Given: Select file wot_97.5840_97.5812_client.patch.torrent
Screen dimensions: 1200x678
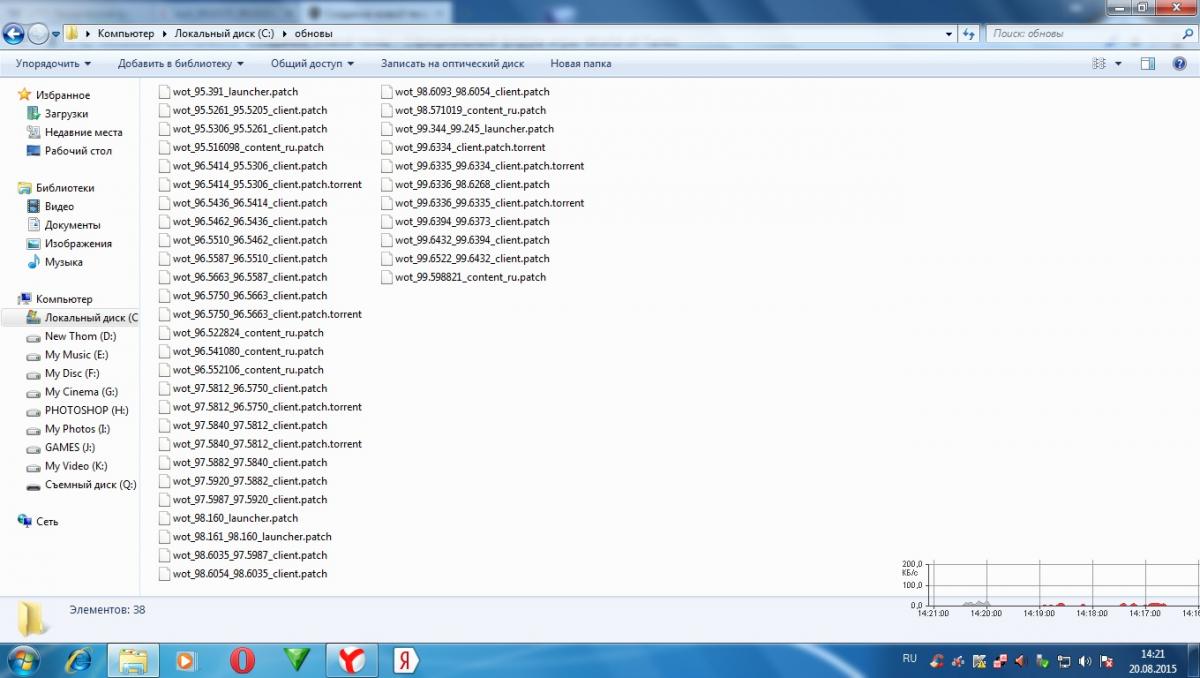Looking at the screenshot, I should 267,444.
